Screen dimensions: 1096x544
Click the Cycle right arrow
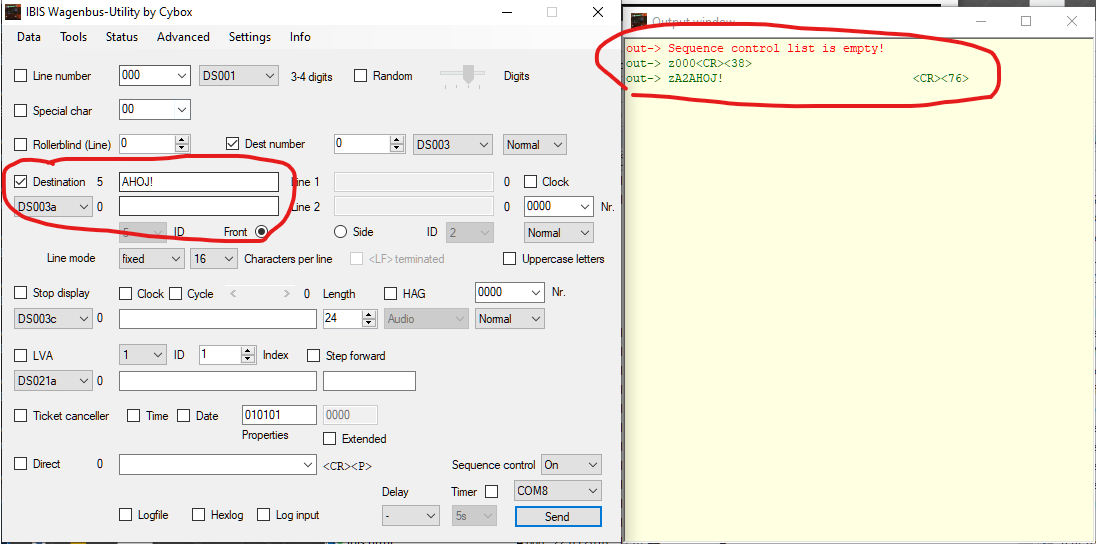(x=287, y=294)
